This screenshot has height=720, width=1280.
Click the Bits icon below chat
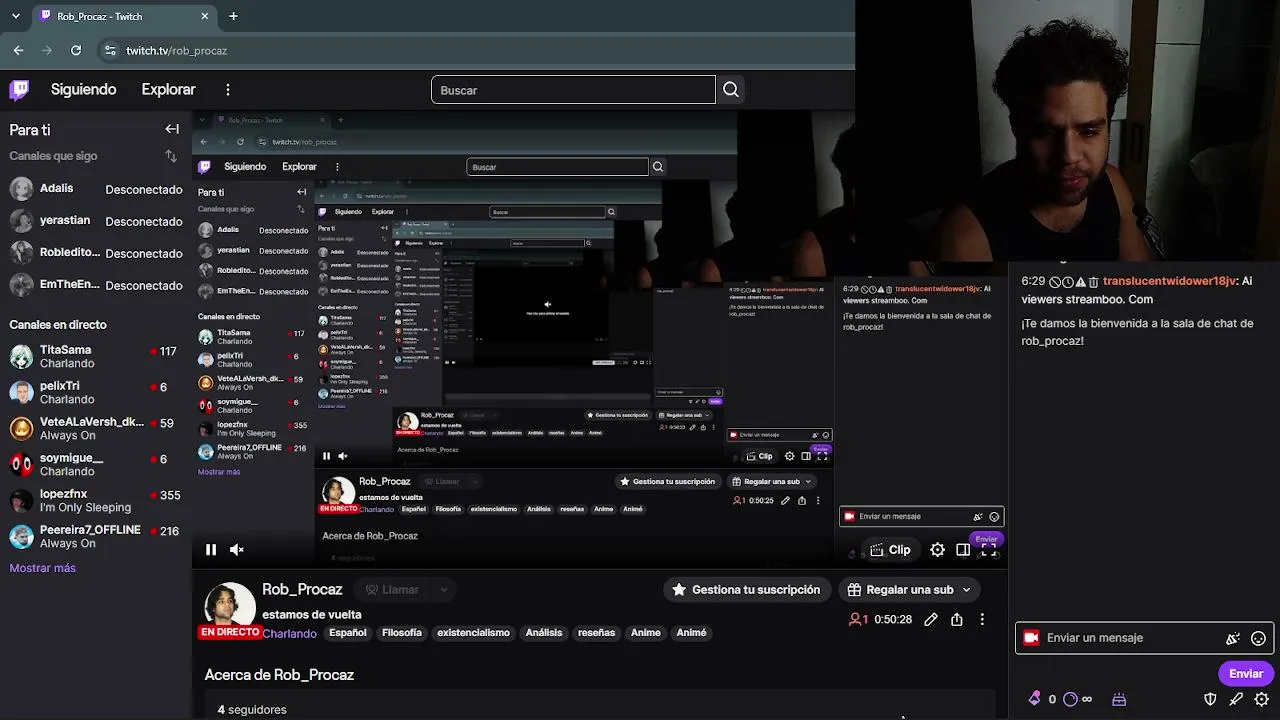pyautogui.click(x=1034, y=699)
